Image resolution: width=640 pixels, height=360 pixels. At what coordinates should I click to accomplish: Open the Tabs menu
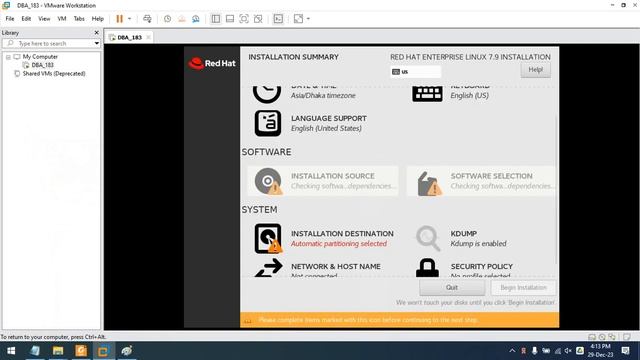tap(79, 19)
